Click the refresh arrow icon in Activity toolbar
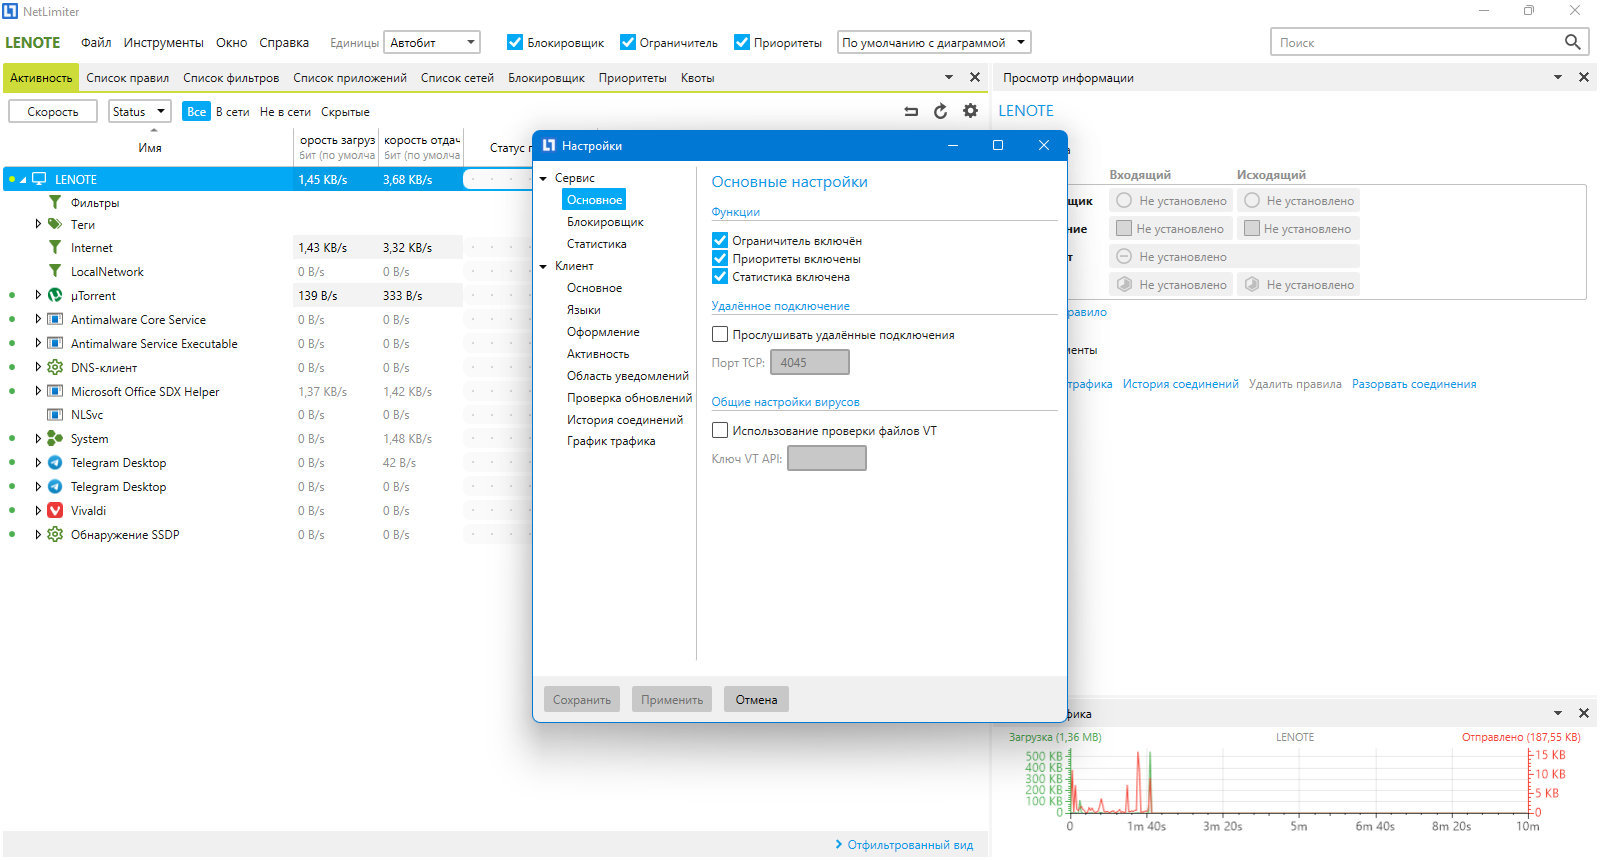Image resolution: width=1600 pixels, height=860 pixels. point(940,111)
